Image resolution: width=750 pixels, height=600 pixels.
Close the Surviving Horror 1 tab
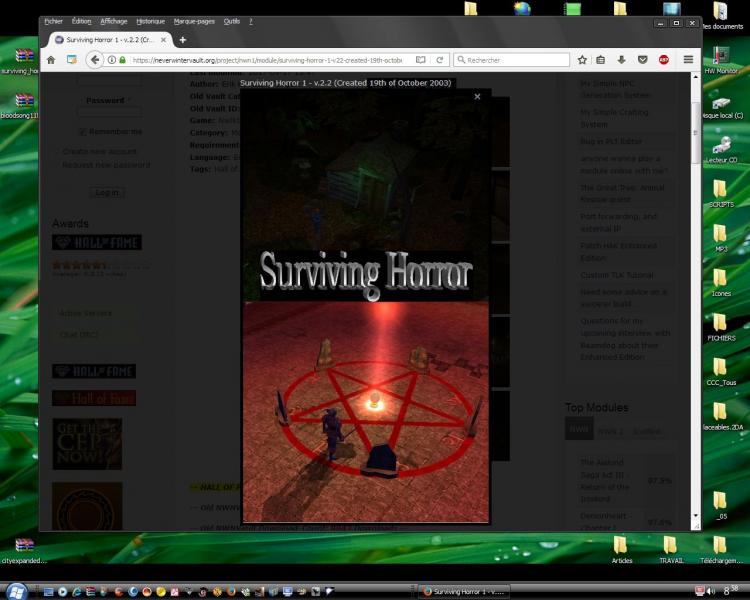coord(164,40)
